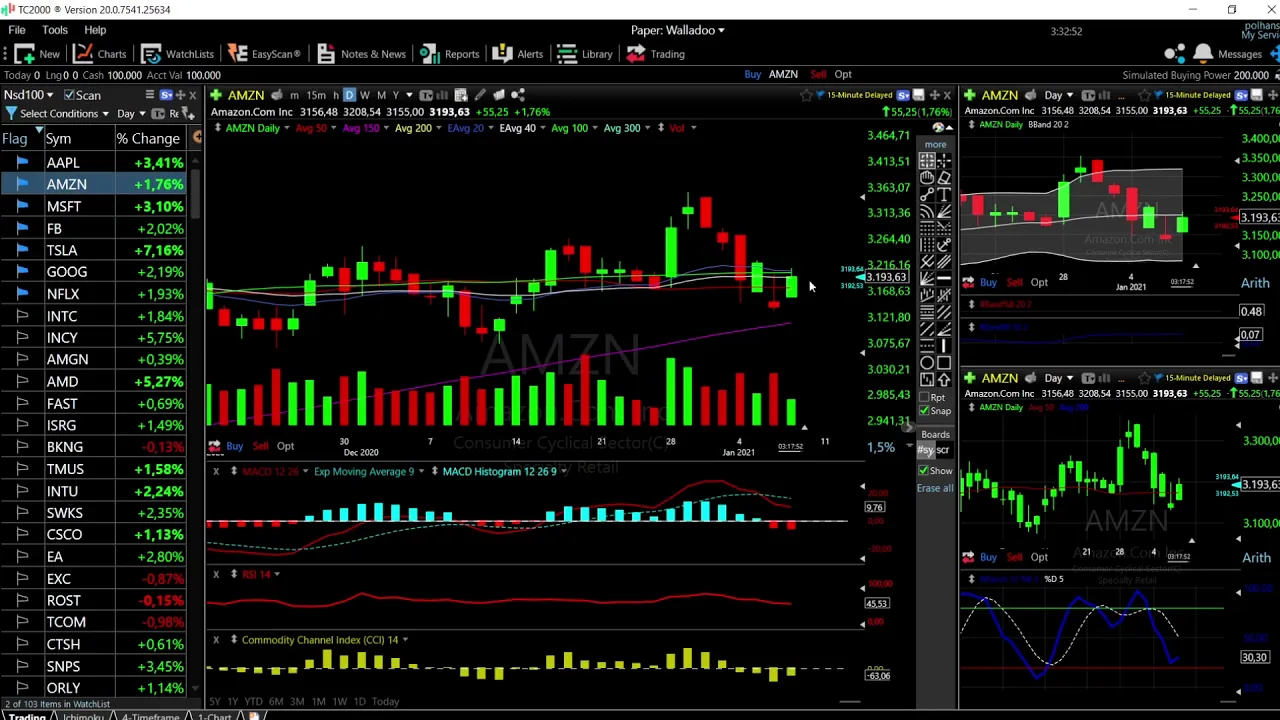Launch EasyScan from the toolbar
Image resolution: width=1280 pixels, height=720 pixels.
coord(264,54)
